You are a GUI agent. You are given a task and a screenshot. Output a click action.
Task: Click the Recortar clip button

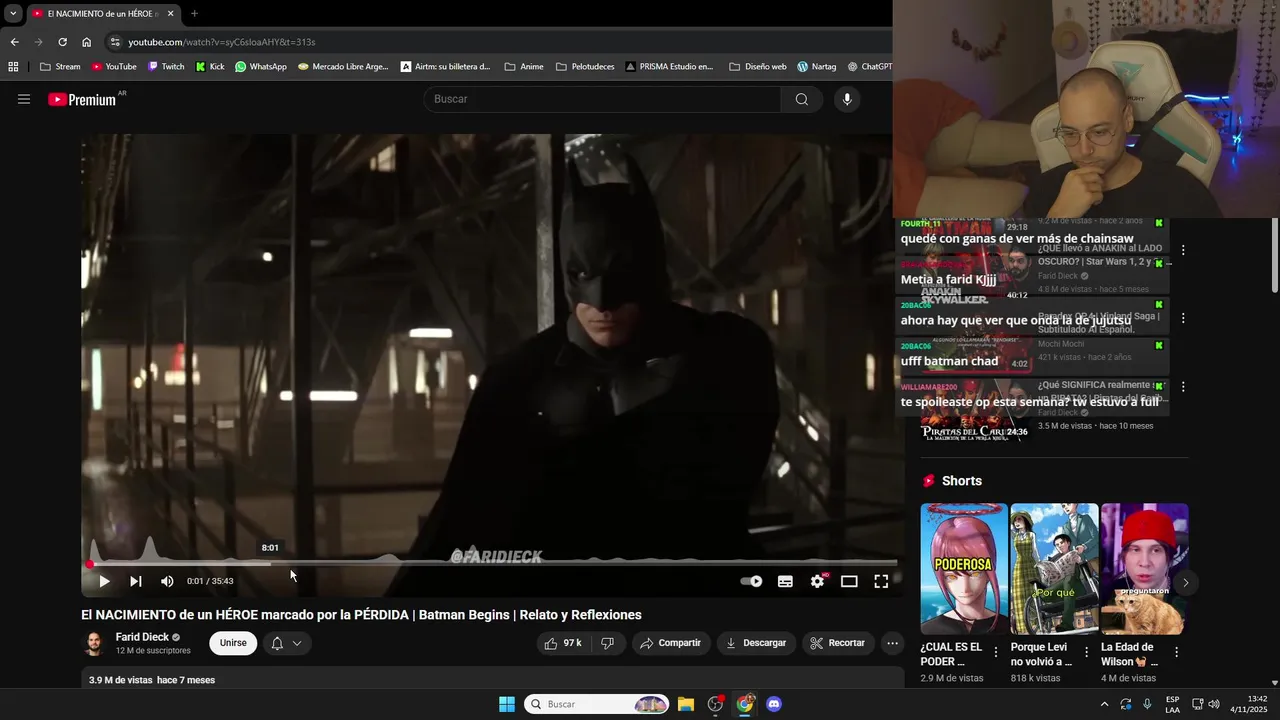click(837, 643)
